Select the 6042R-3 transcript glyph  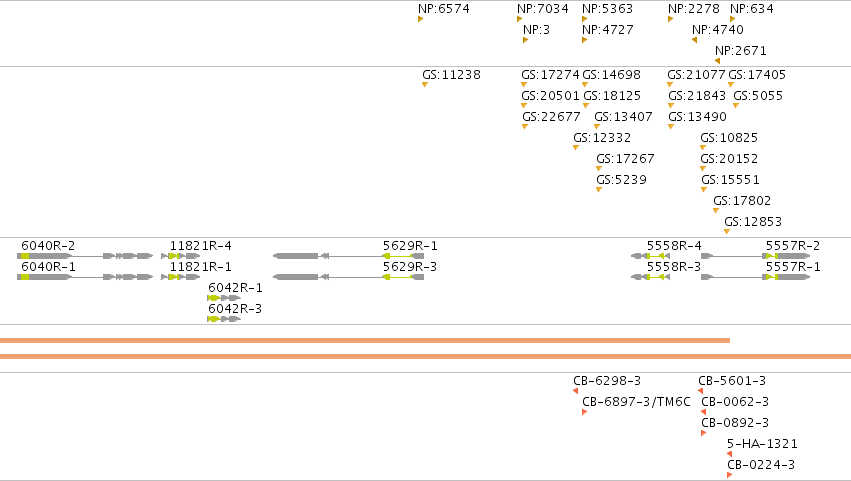click(224, 319)
